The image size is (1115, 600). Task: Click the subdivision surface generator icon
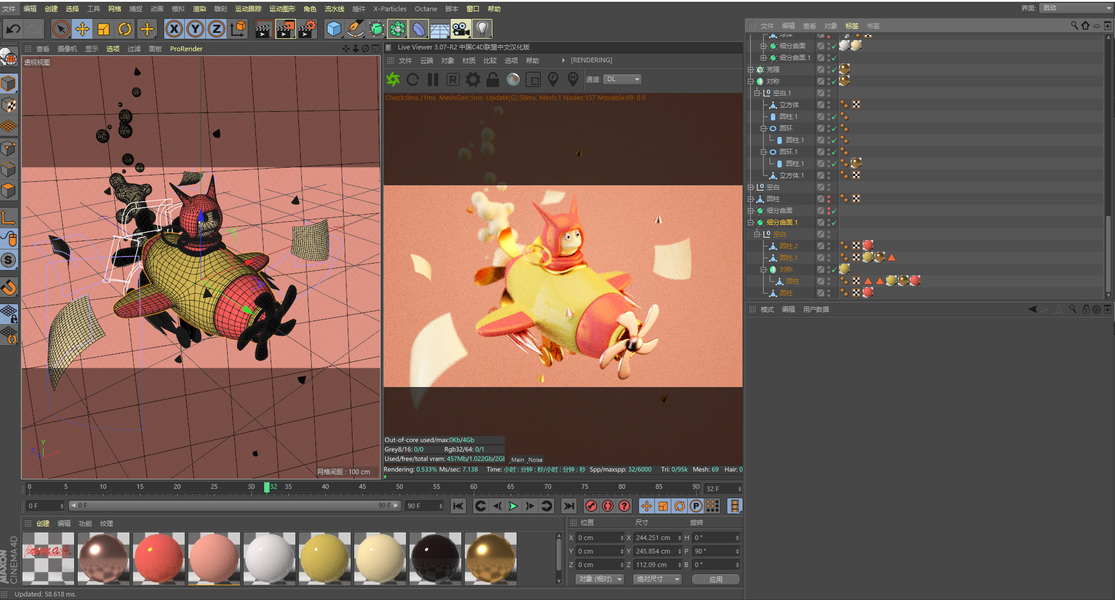(x=377, y=29)
